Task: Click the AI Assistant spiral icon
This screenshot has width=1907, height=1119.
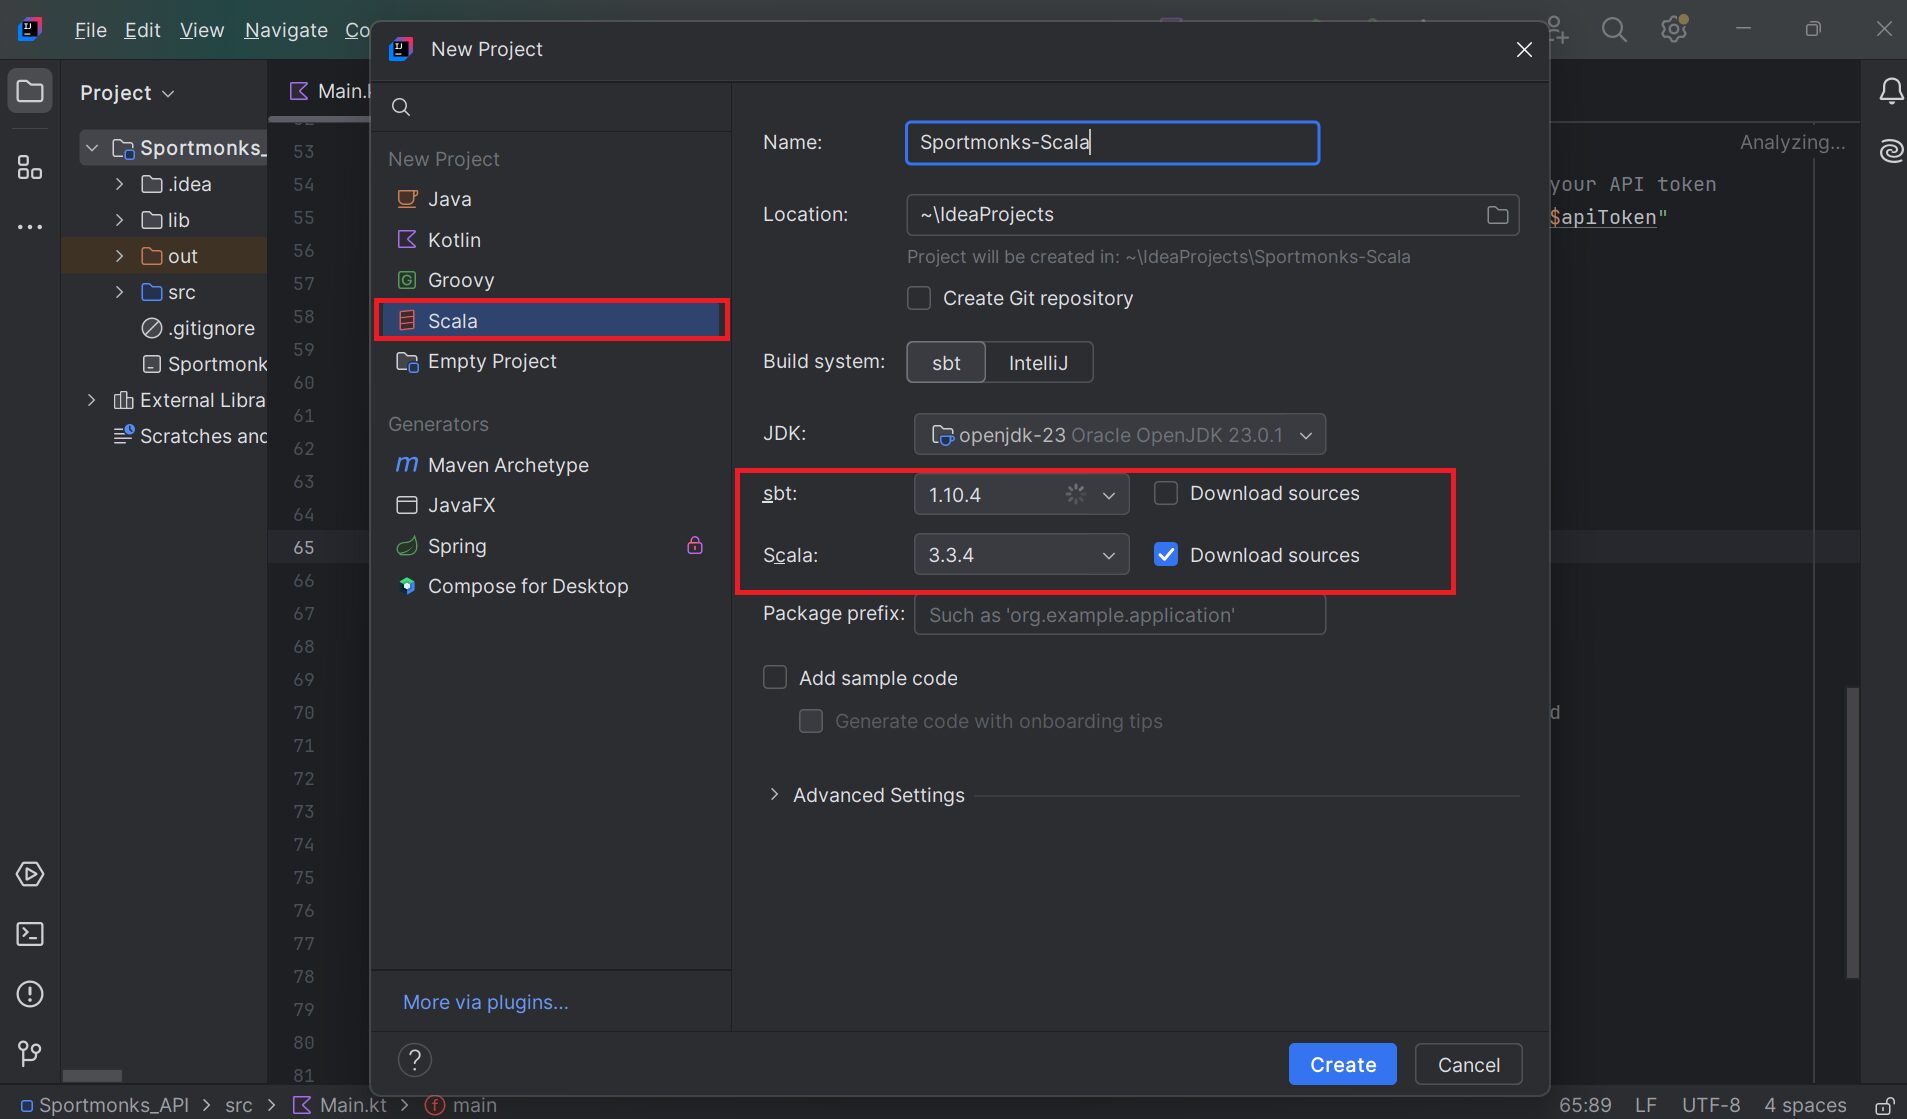Action: click(x=1890, y=151)
